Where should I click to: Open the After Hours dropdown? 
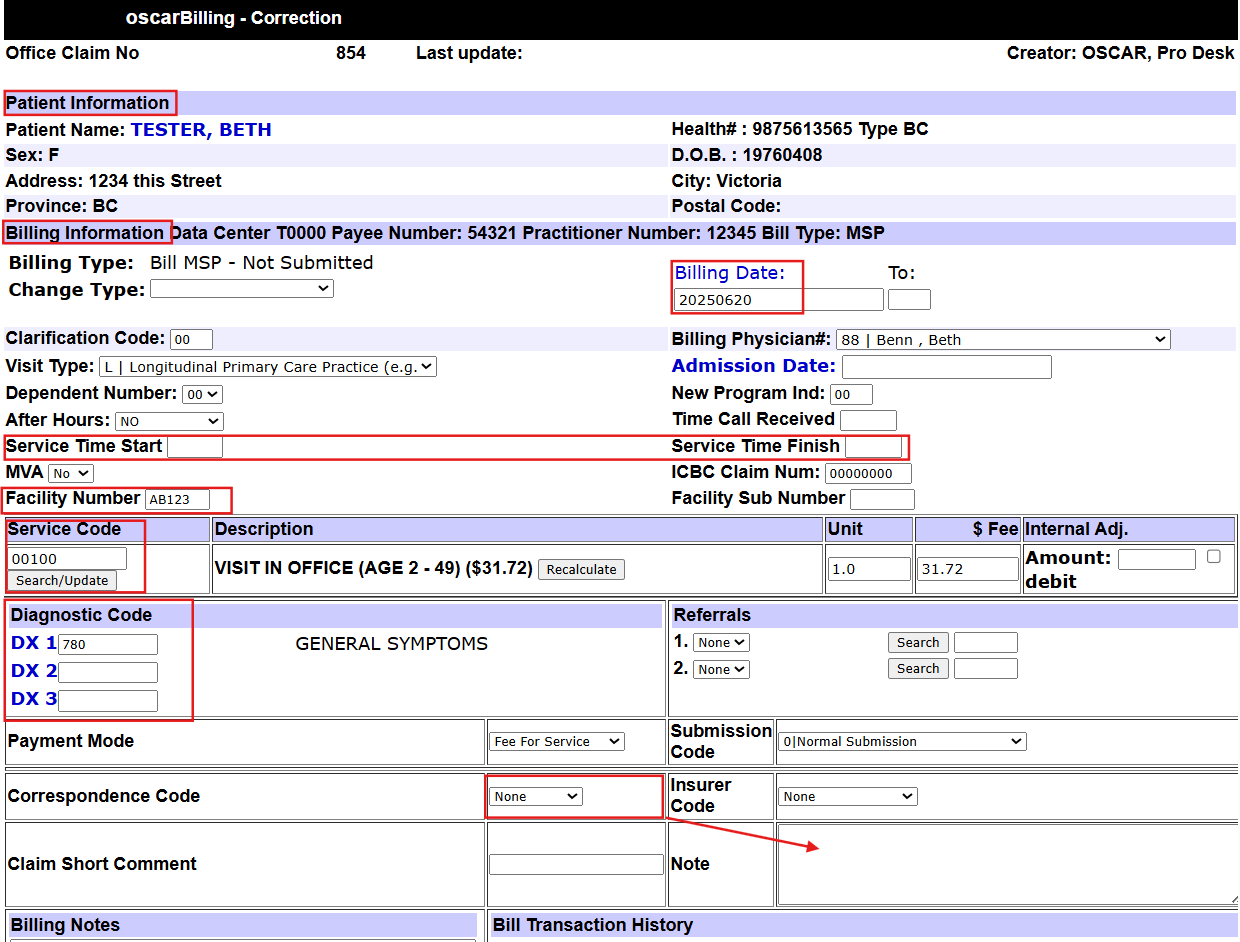168,420
